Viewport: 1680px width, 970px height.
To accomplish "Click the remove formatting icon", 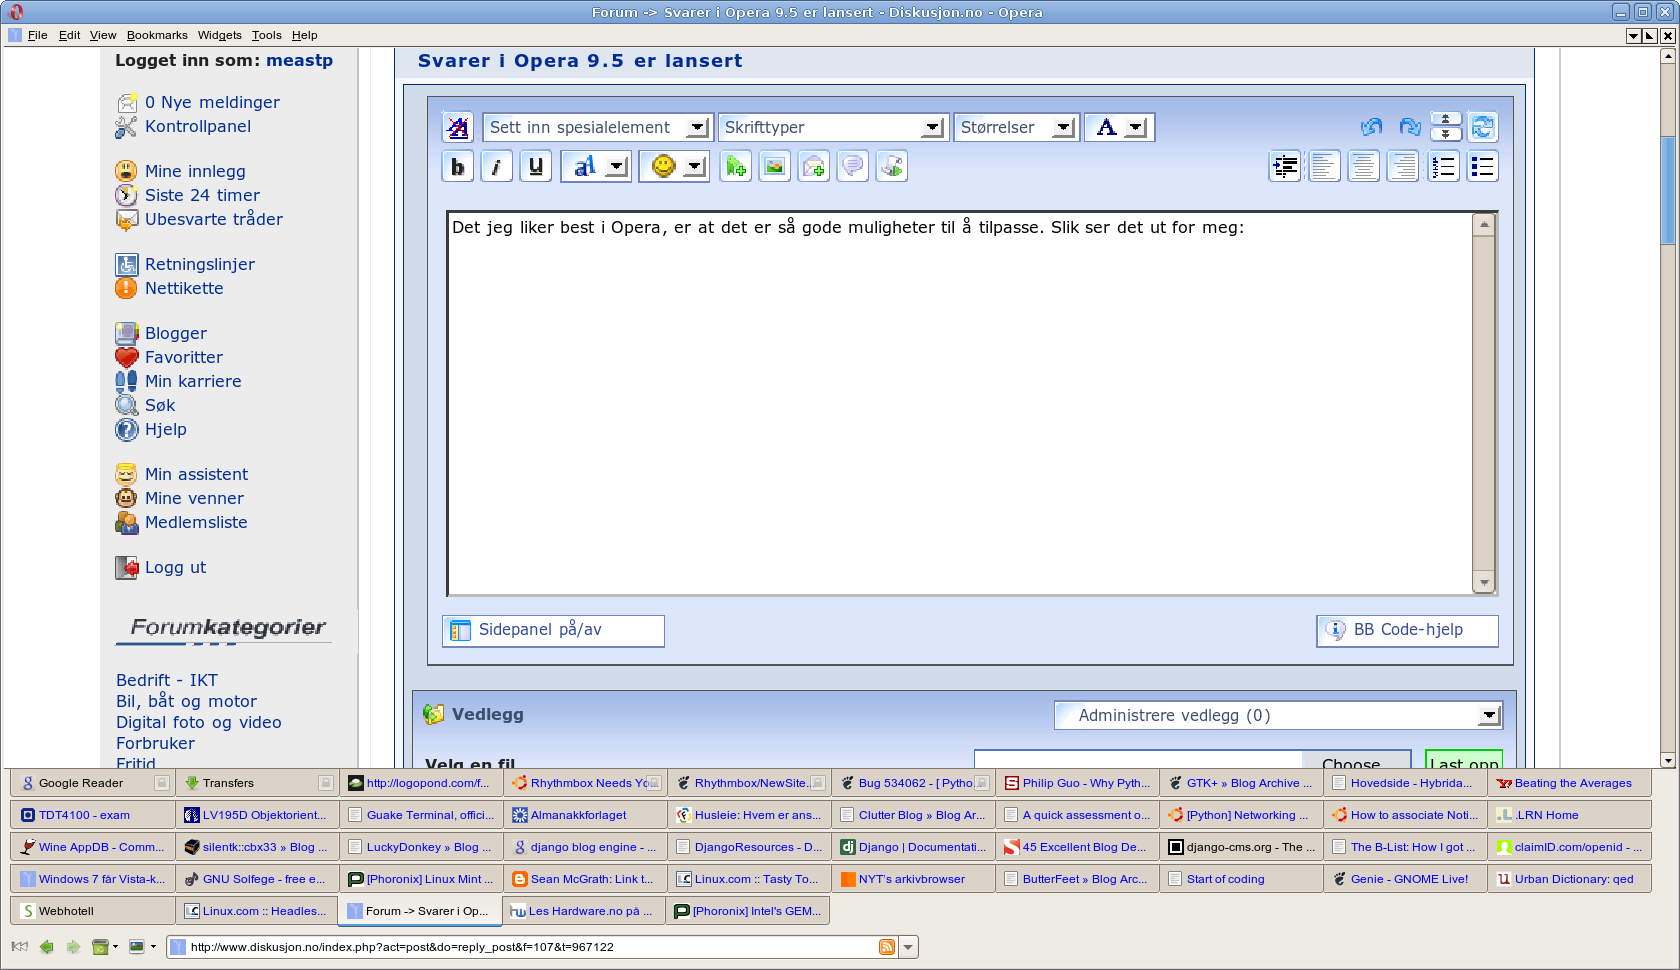I will click(458, 127).
